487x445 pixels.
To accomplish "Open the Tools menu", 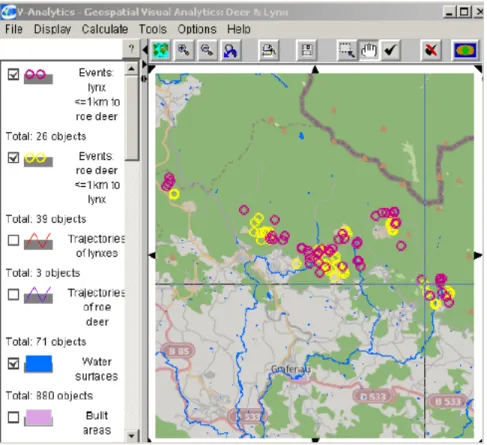I will 153,29.
